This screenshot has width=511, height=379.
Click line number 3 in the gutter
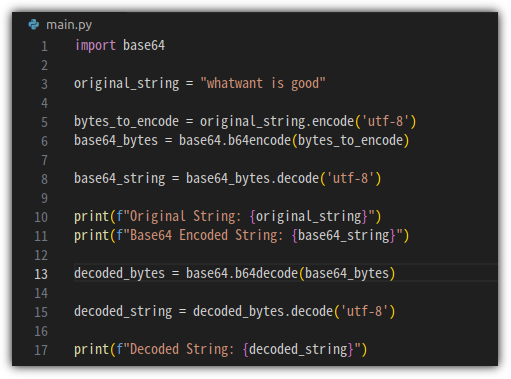click(44, 84)
